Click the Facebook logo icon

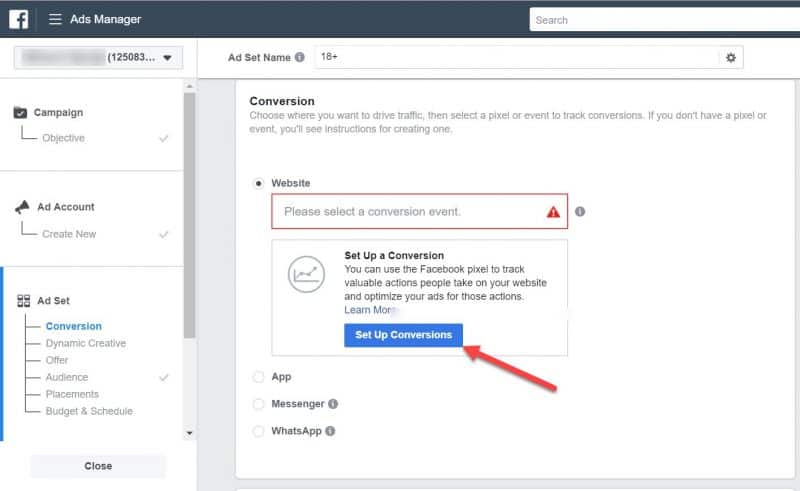(x=19, y=19)
